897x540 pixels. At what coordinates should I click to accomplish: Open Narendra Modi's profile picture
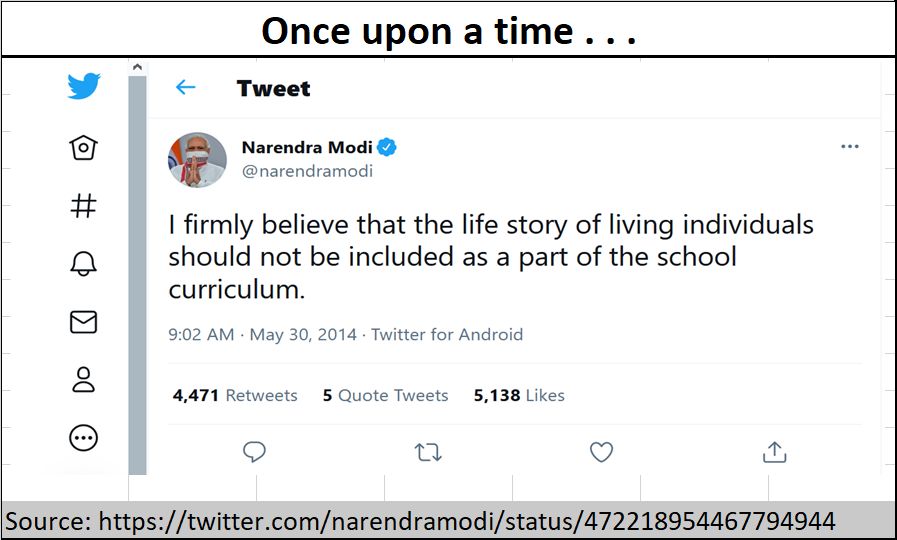[197, 160]
